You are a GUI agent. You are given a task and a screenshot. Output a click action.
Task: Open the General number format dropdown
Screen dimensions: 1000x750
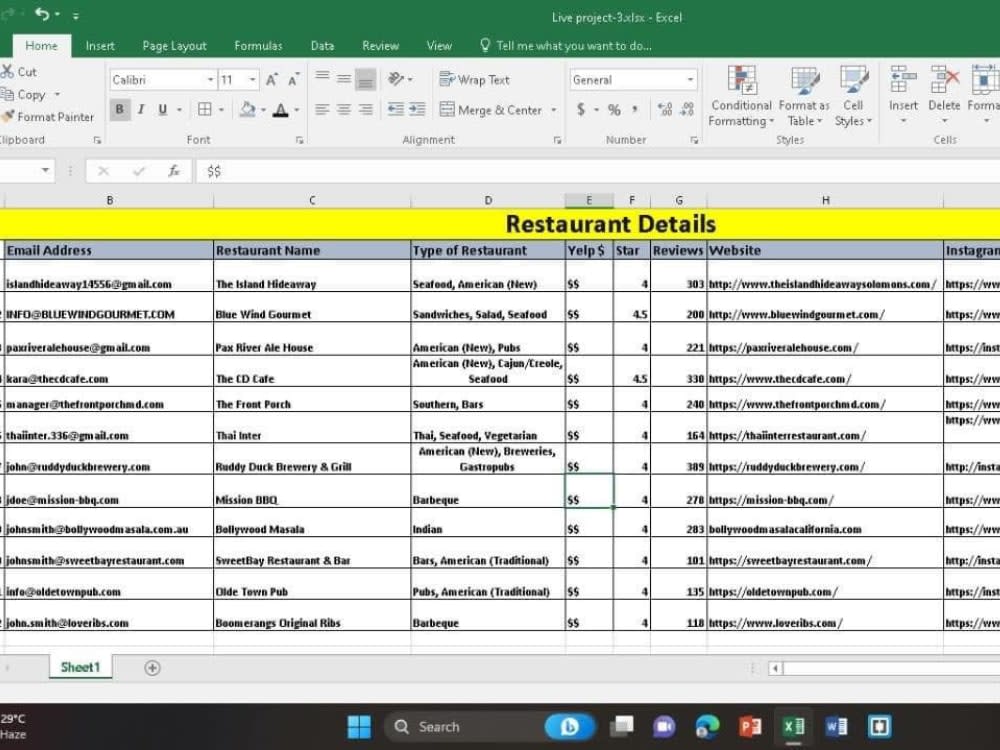tap(690, 80)
